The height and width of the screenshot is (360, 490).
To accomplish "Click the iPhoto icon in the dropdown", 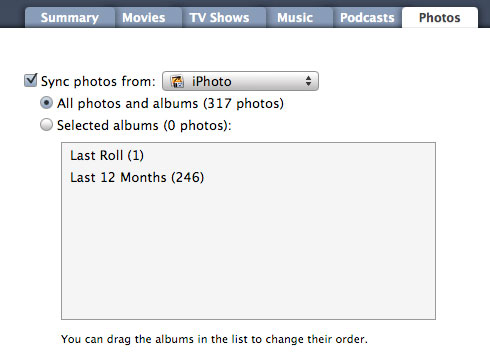I will point(177,81).
